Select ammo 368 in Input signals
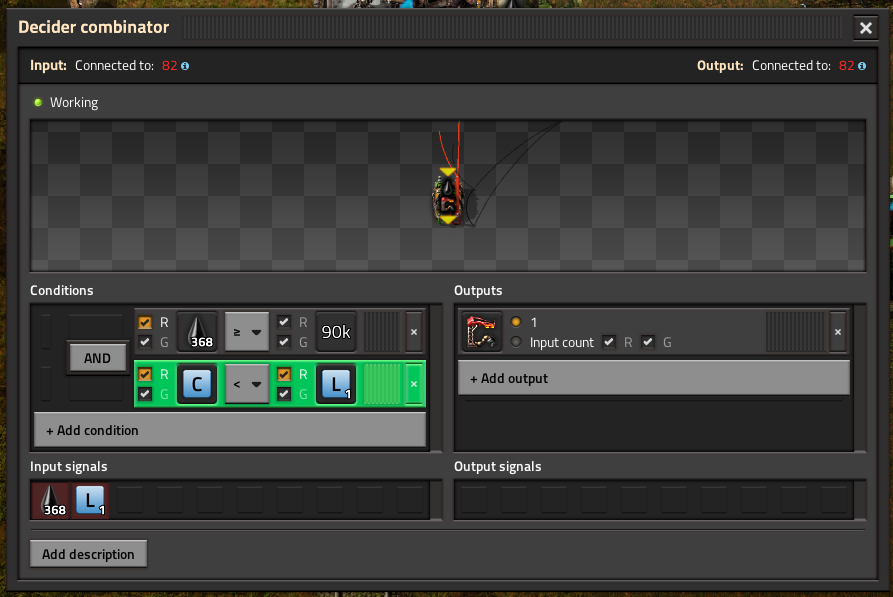893x597 pixels. (51, 500)
